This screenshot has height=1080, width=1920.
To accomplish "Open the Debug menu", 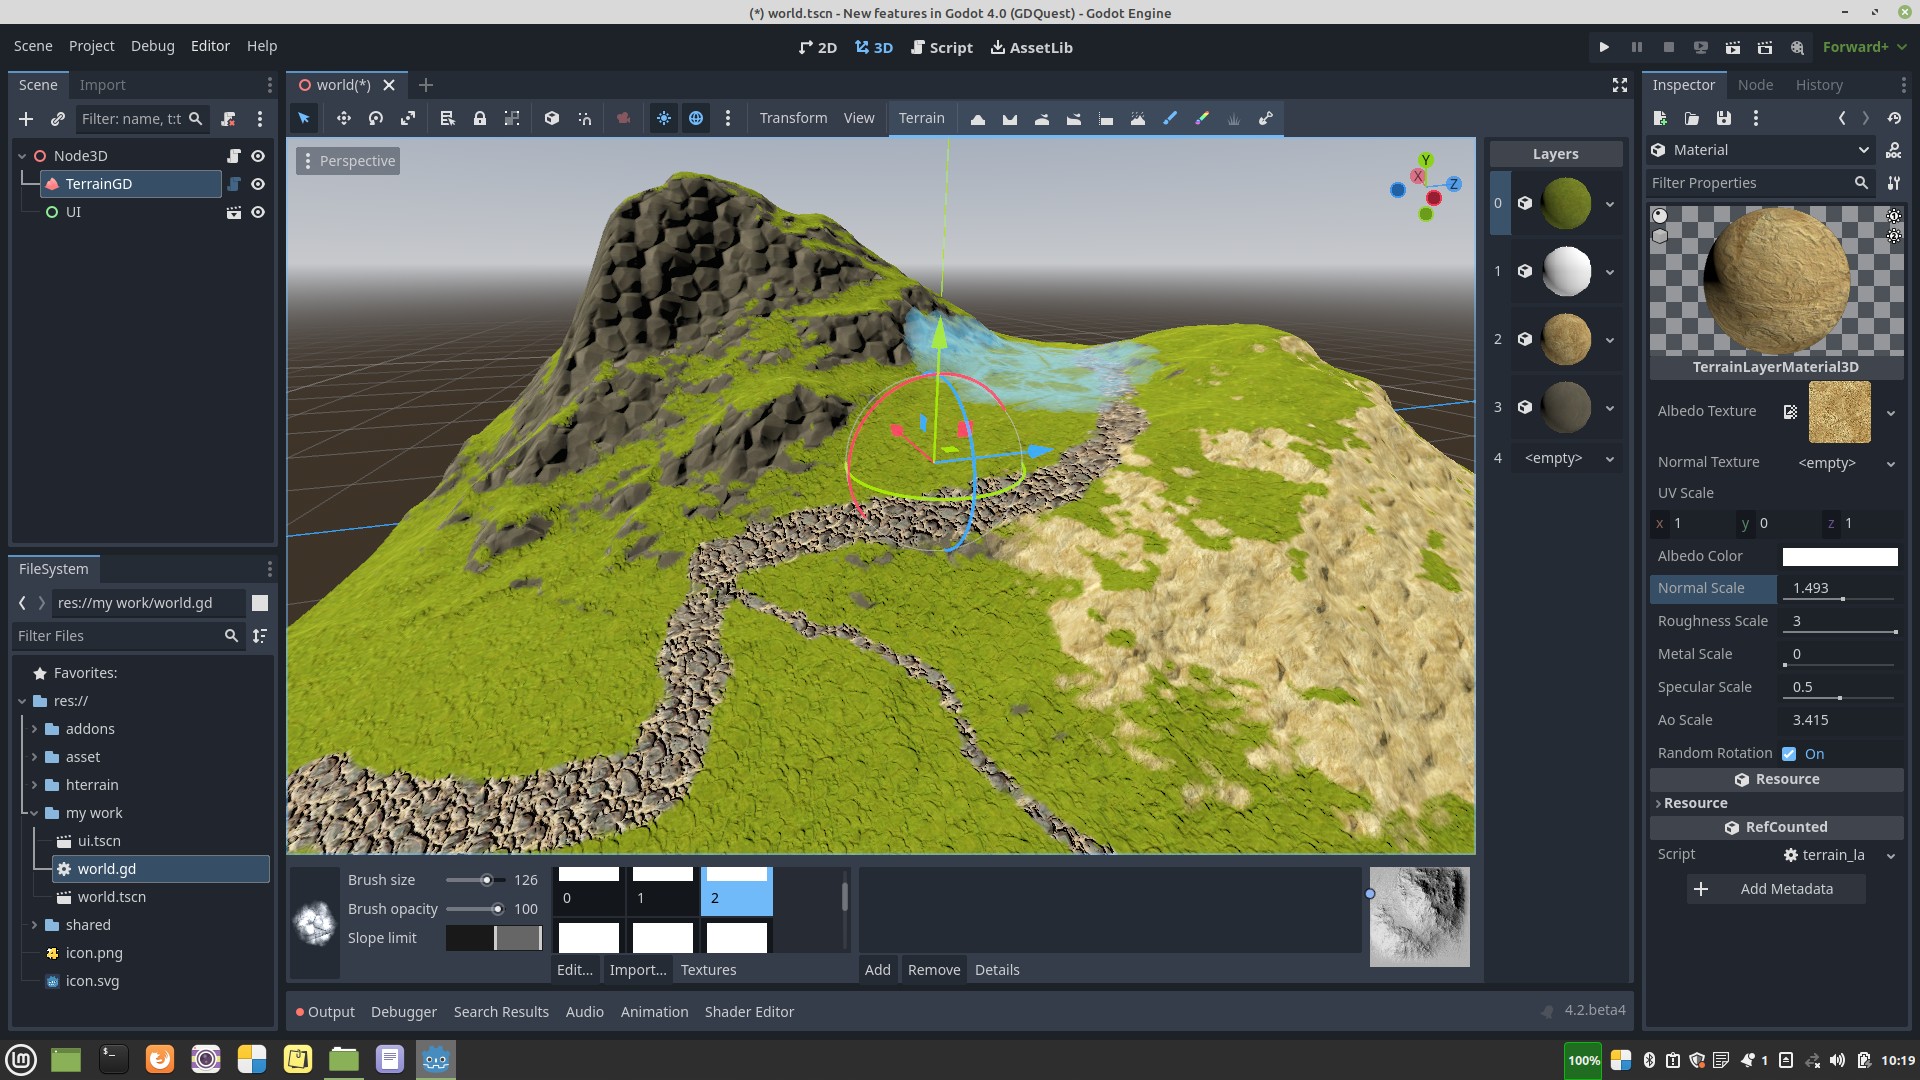I will point(152,46).
